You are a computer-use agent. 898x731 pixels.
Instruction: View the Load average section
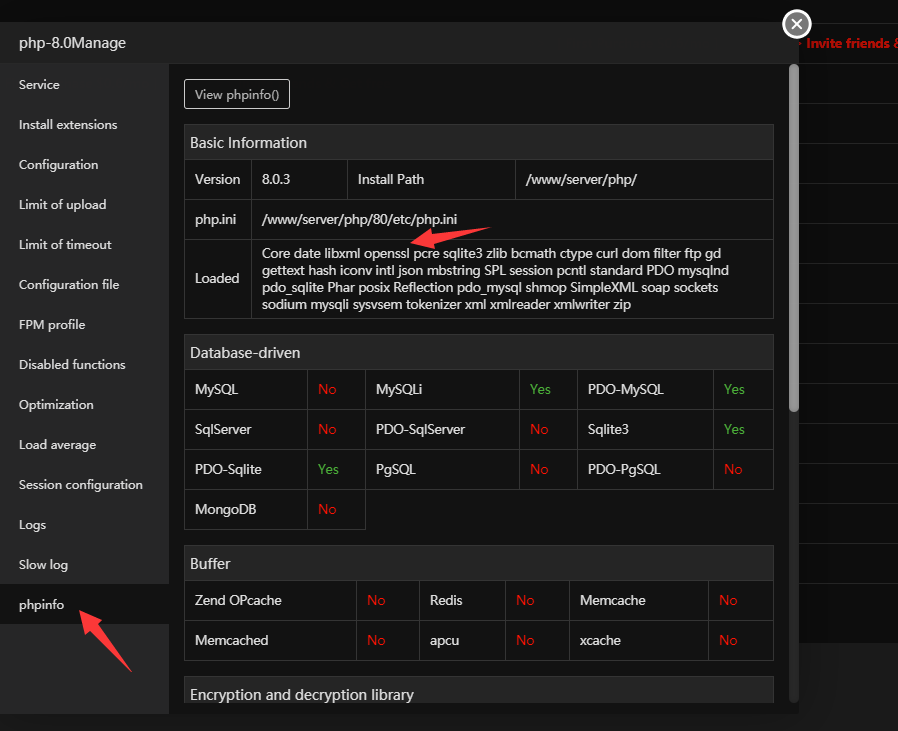(58, 445)
